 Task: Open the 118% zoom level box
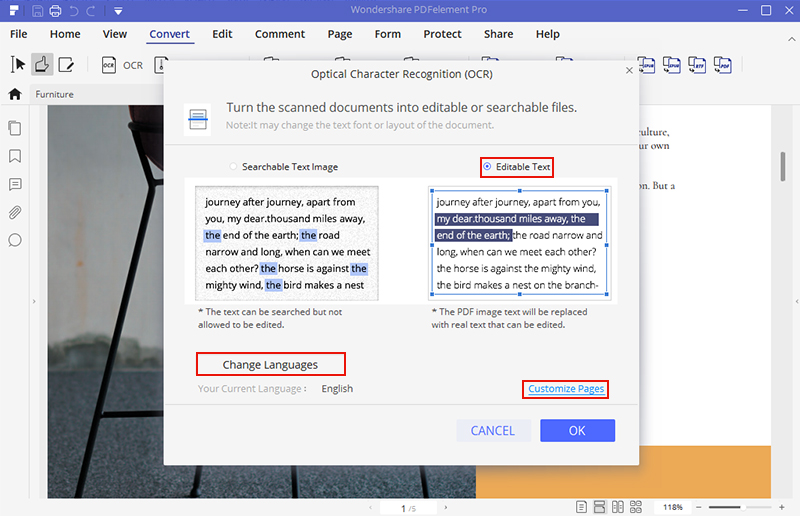[x=673, y=507]
